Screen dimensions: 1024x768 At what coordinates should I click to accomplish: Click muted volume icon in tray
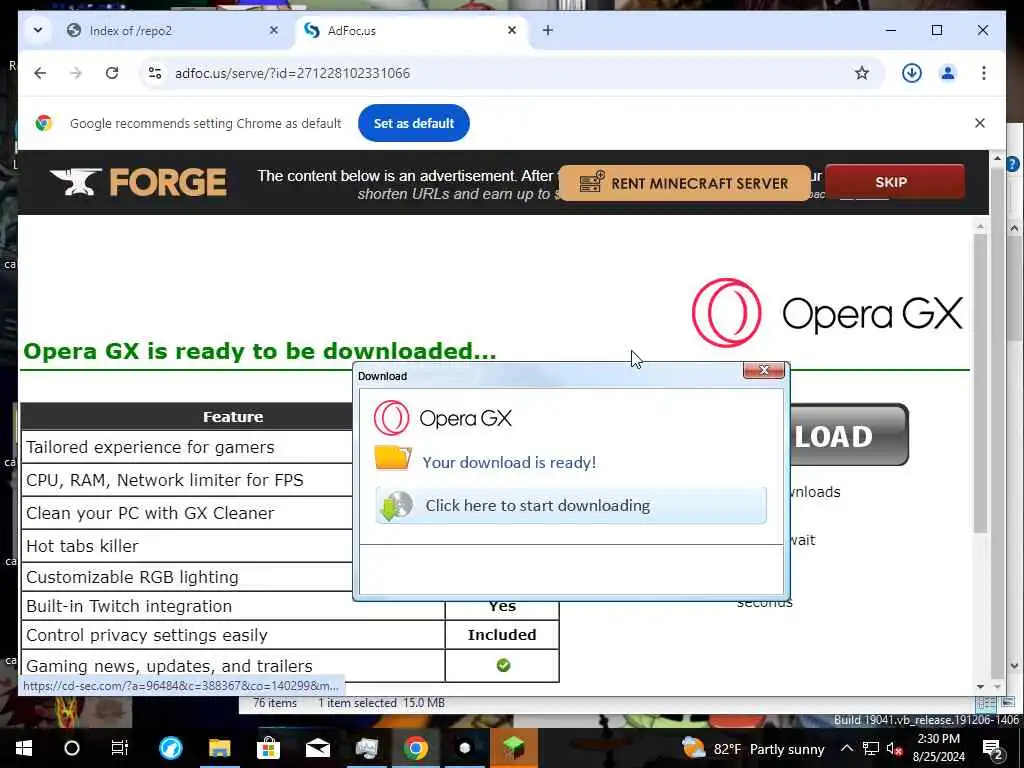pyautogui.click(x=895, y=749)
